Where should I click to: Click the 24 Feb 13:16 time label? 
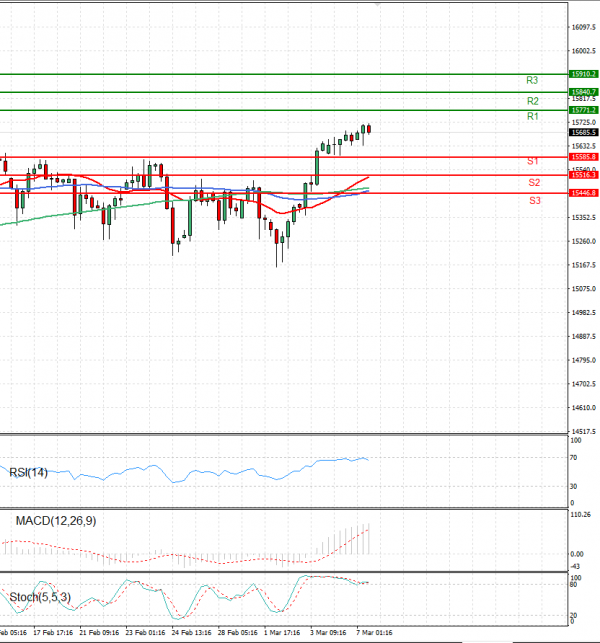192,632
